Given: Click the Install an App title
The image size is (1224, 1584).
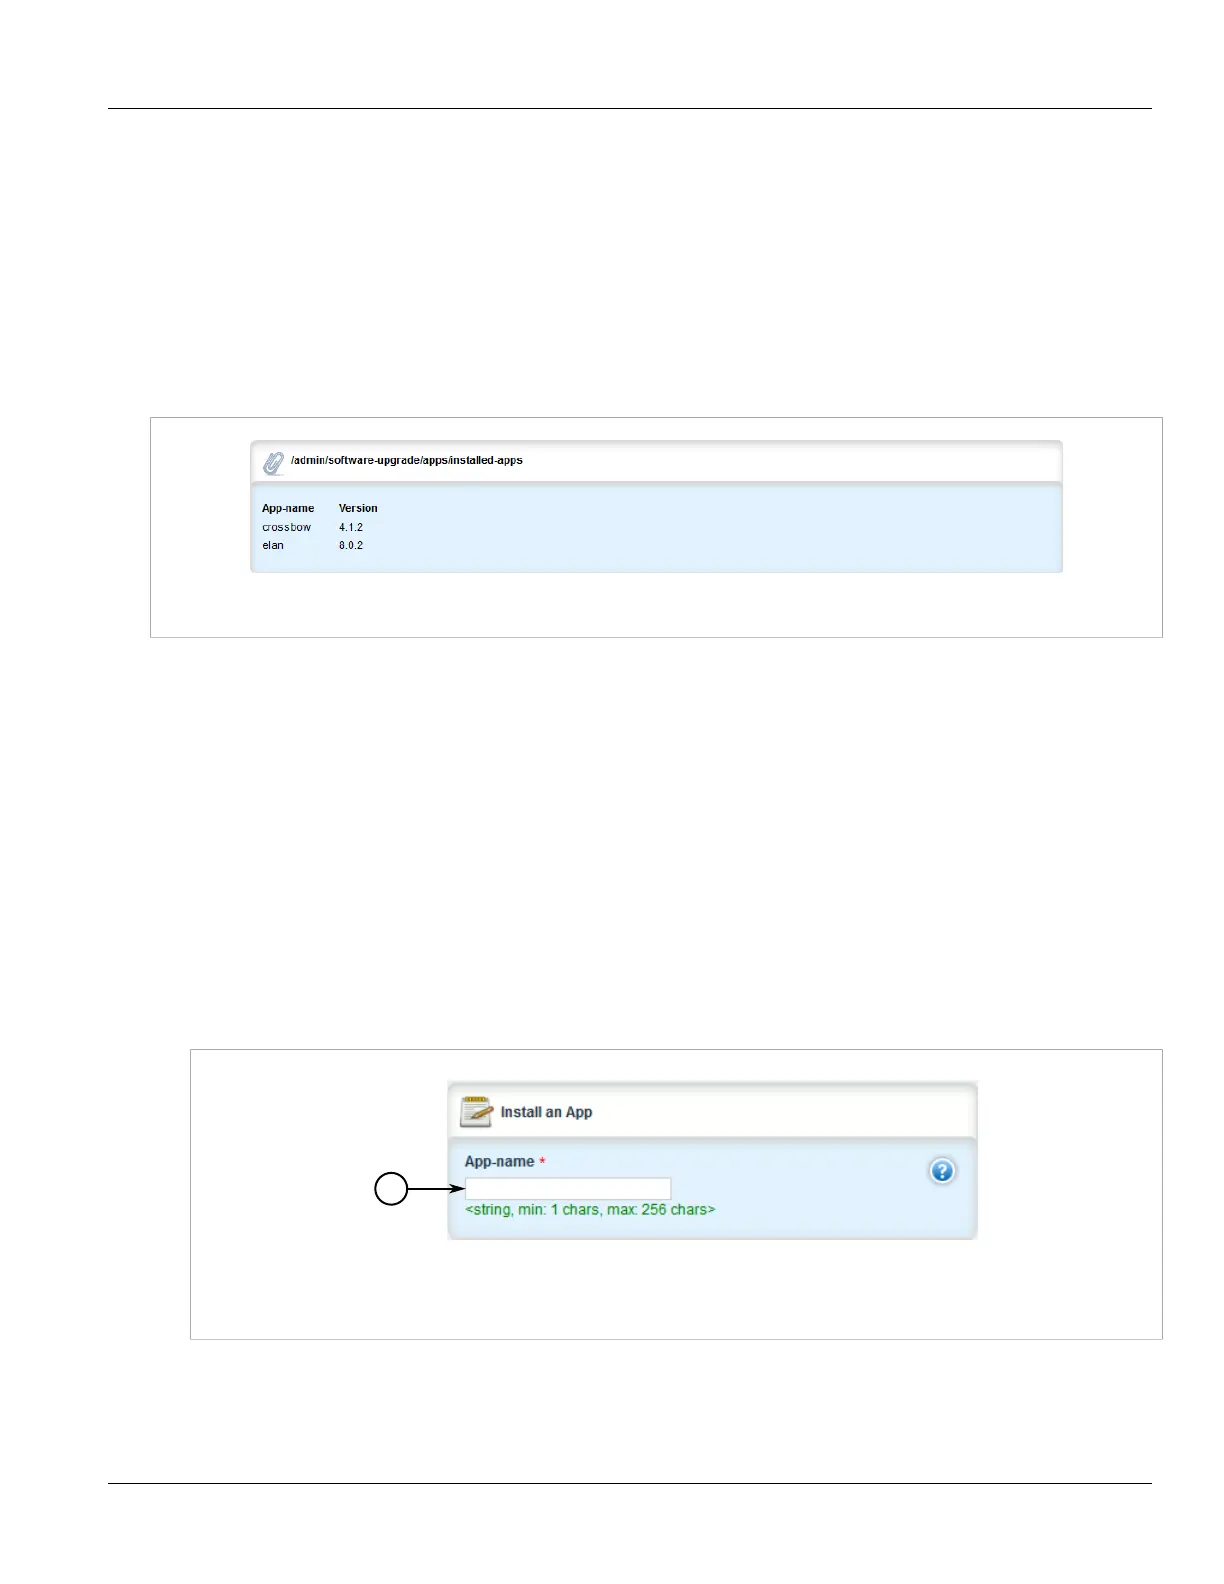Looking at the screenshot, I should pyautogui.click(x=546, y=1112).
